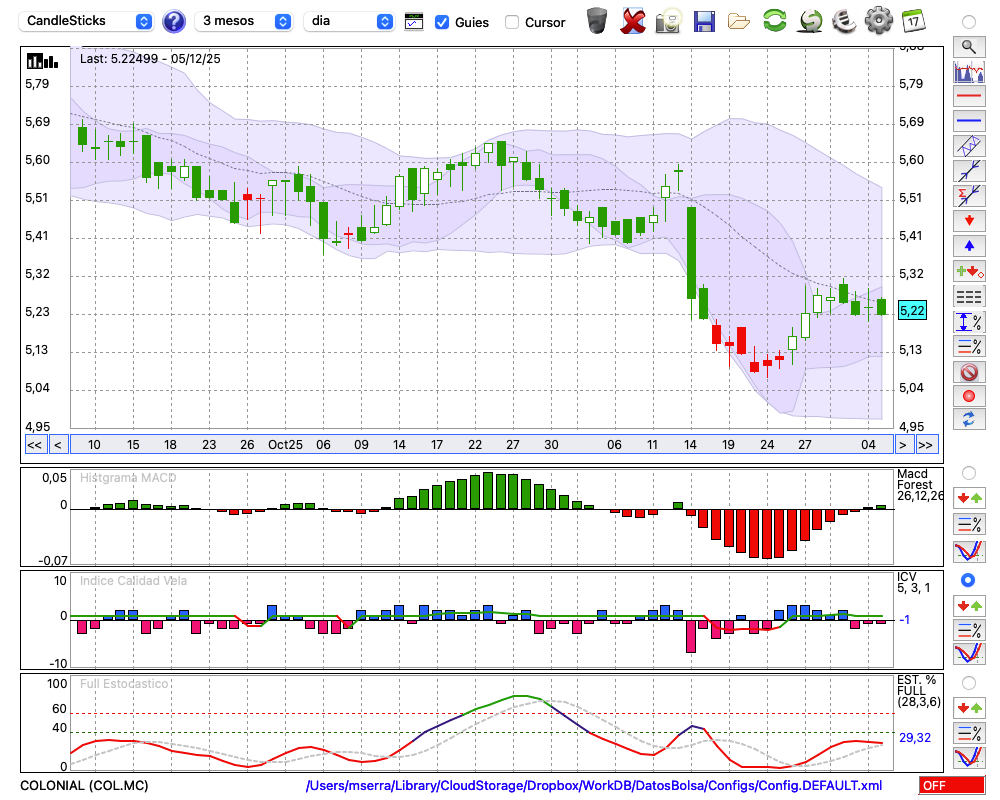Screen dimensions: 1000x800
Task: Disable the Guies checkbox
Action: [x=441, y=22]
